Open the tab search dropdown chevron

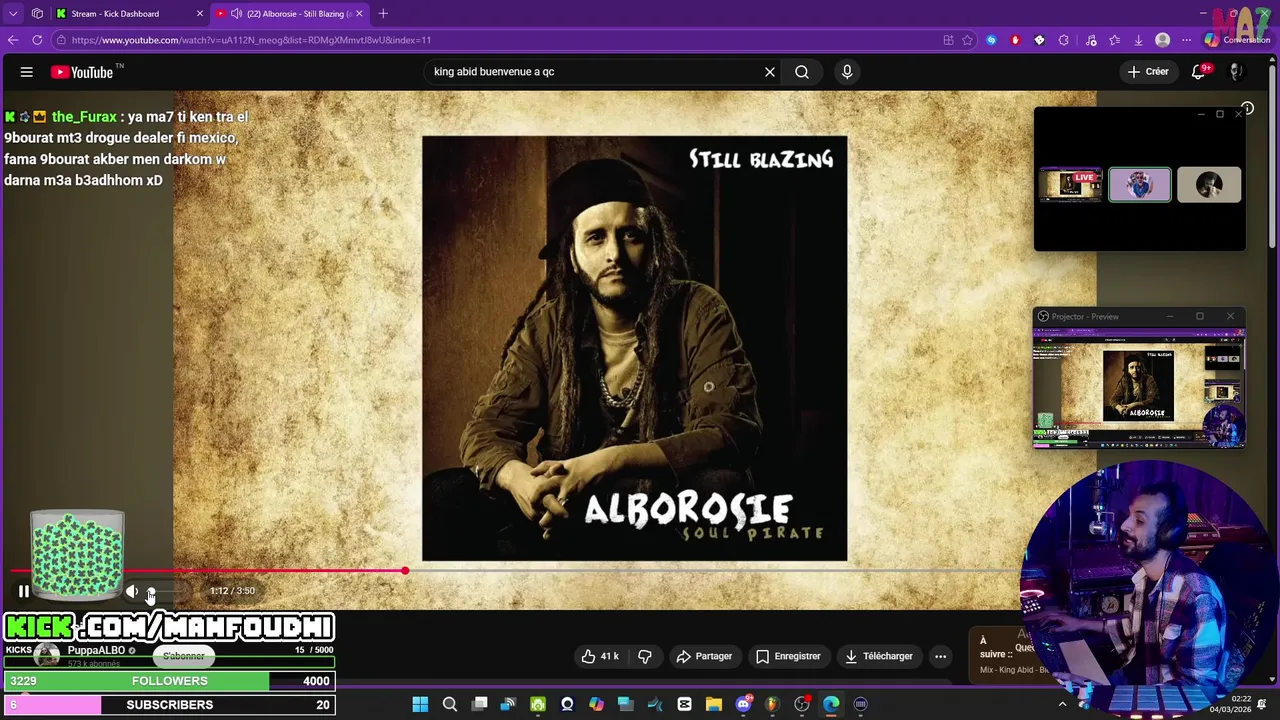[x=13, y=14]
